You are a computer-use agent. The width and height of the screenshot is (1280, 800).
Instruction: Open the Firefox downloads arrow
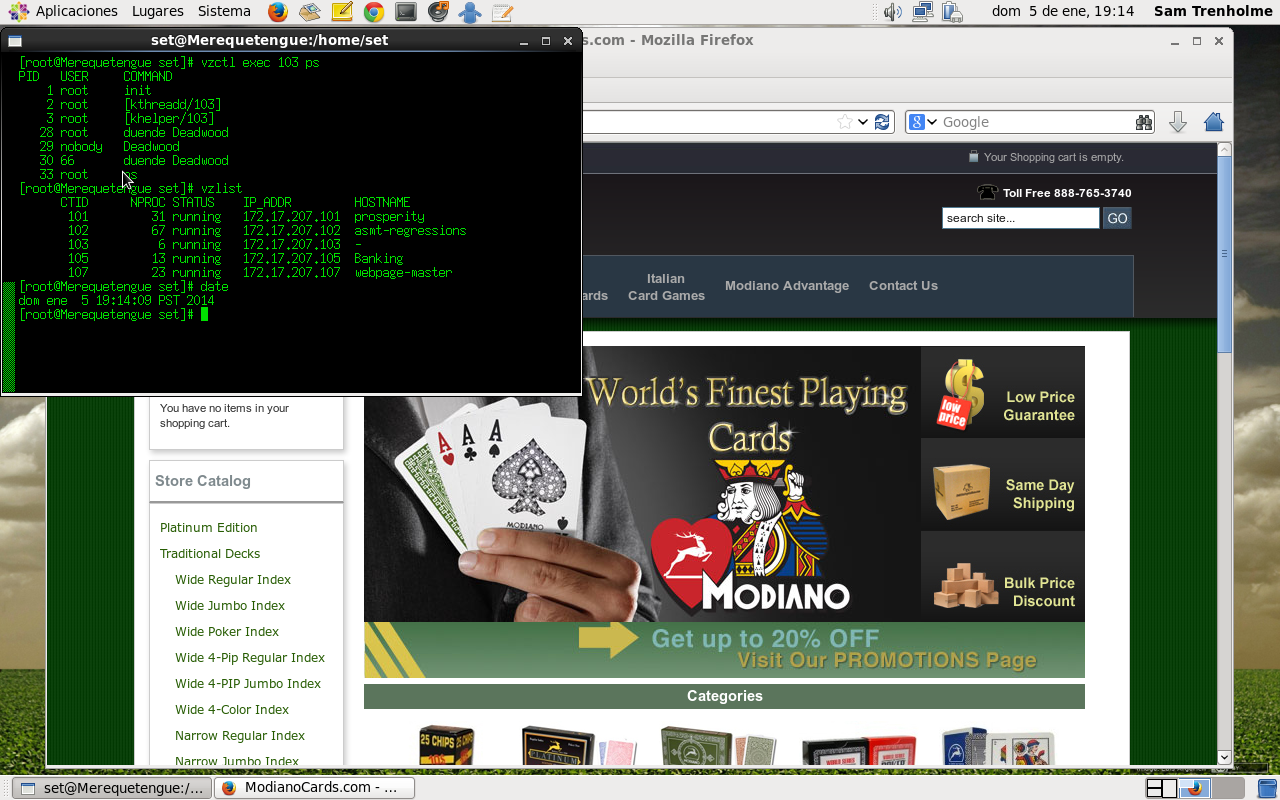click(x=1178, y=122)
